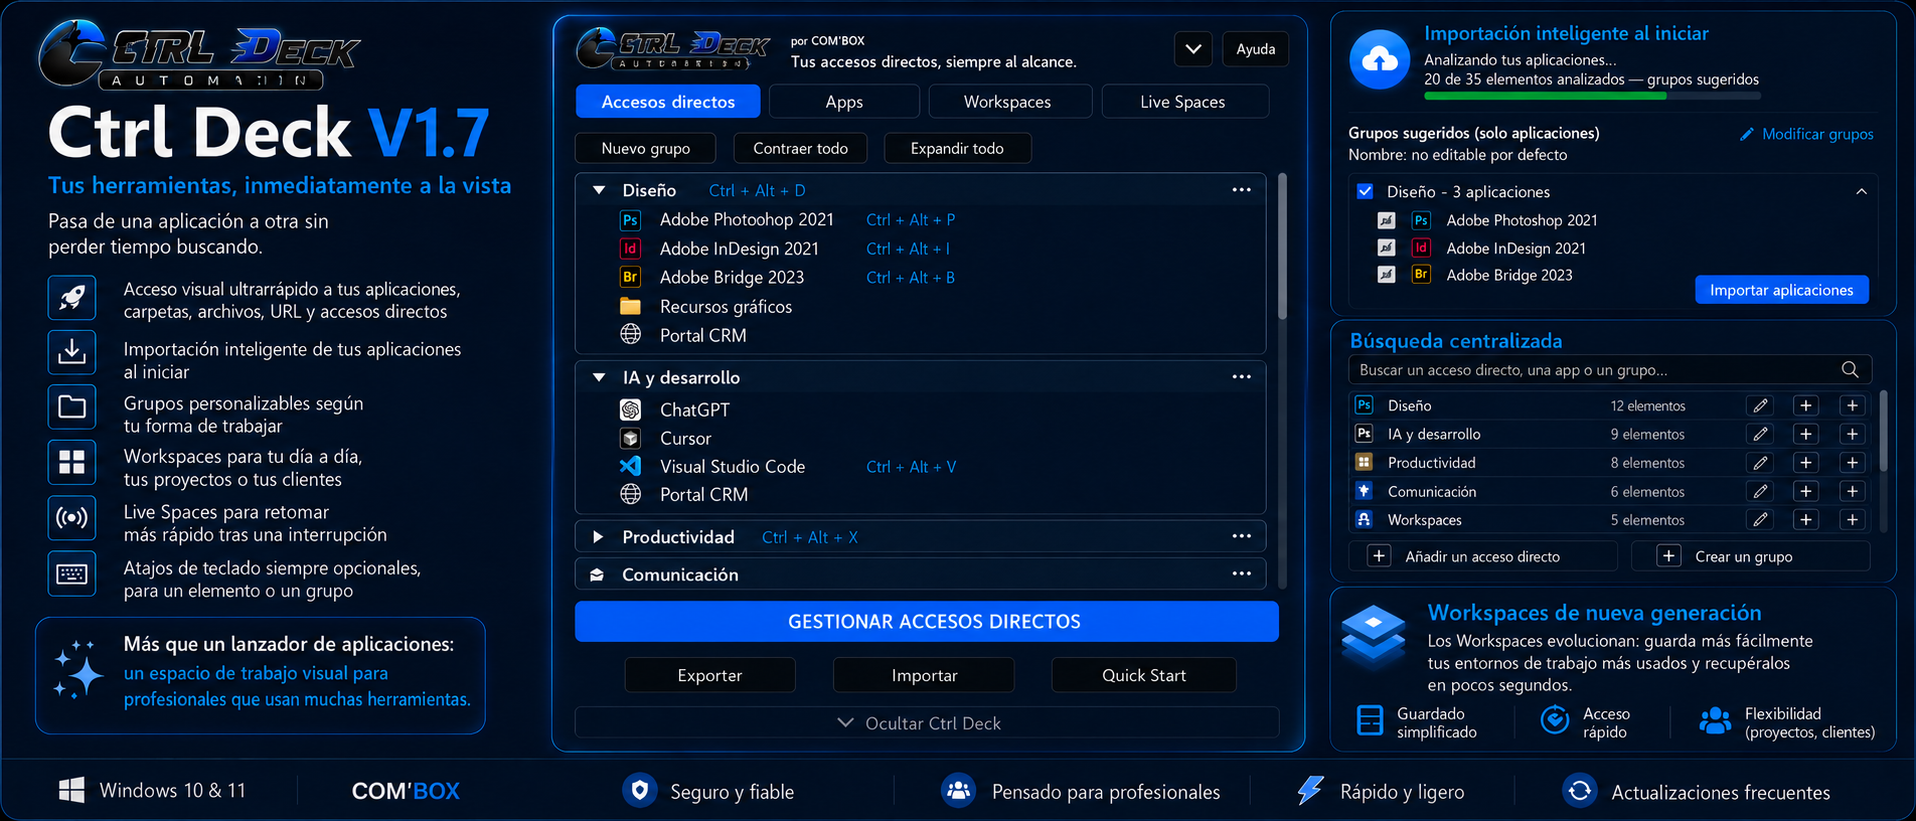The width and height of the screenshot is (1916, 821).
Task: Collapse the Diseño group triangle
Action: pos(599,190)
